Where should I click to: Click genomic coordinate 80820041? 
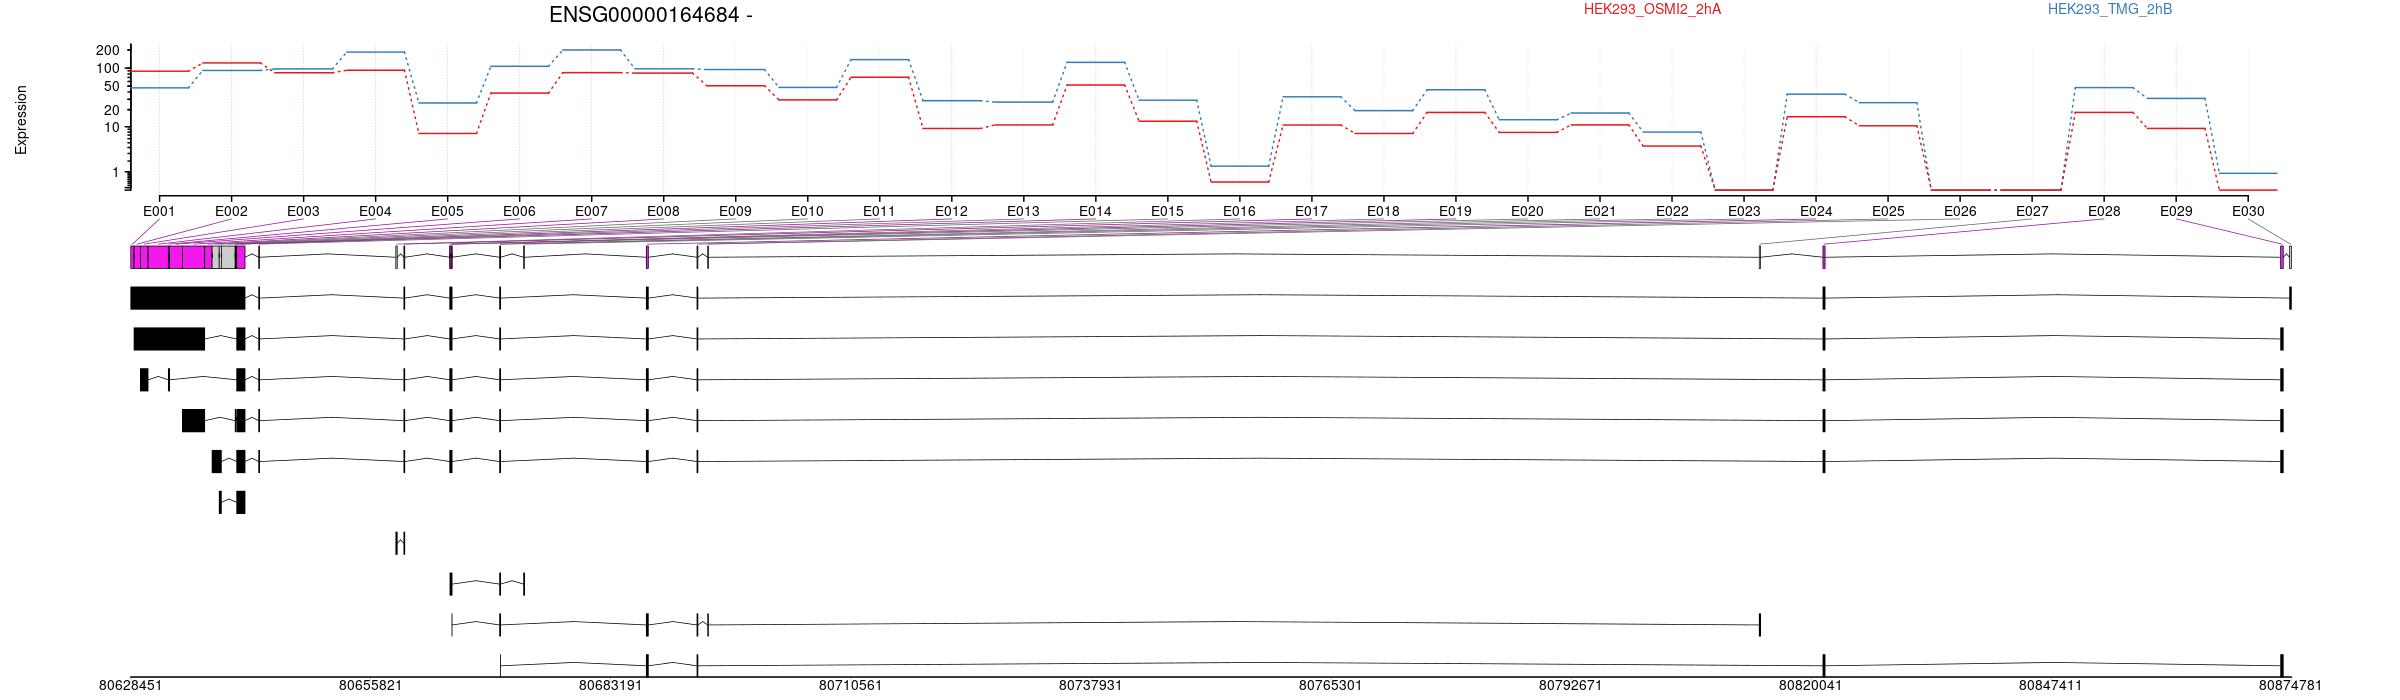[x=1810, y=686]
